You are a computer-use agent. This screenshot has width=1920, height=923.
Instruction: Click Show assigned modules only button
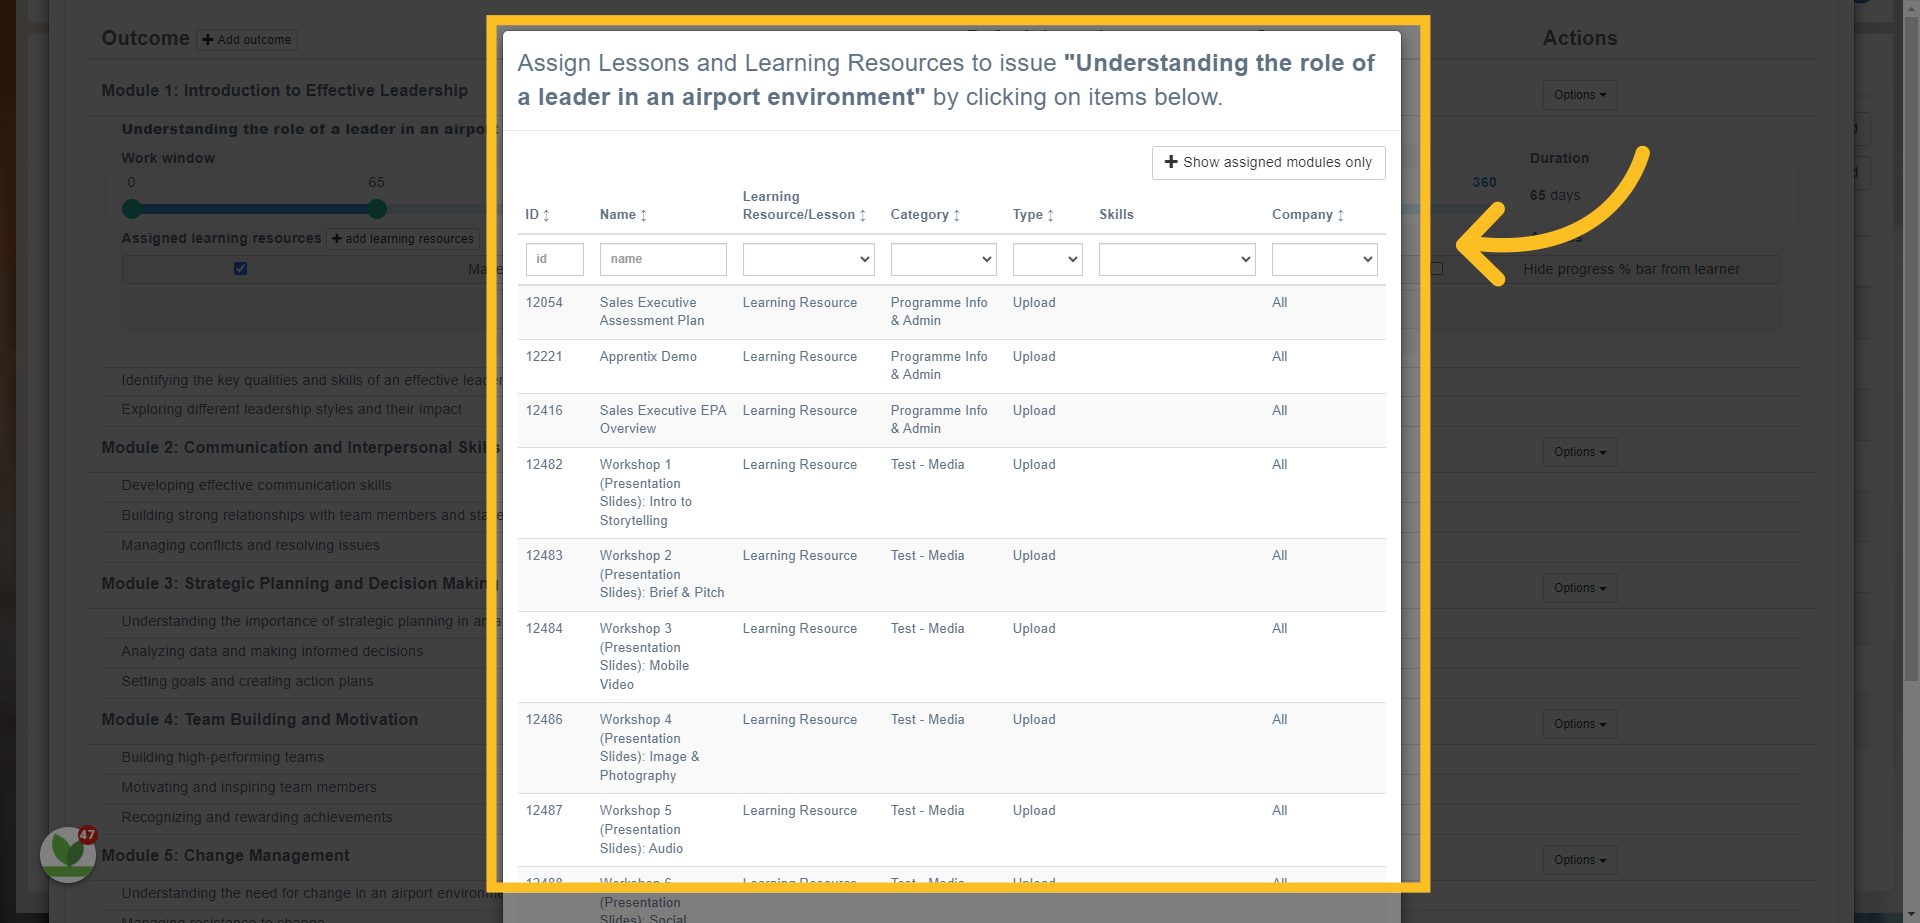coord(1268,163)
